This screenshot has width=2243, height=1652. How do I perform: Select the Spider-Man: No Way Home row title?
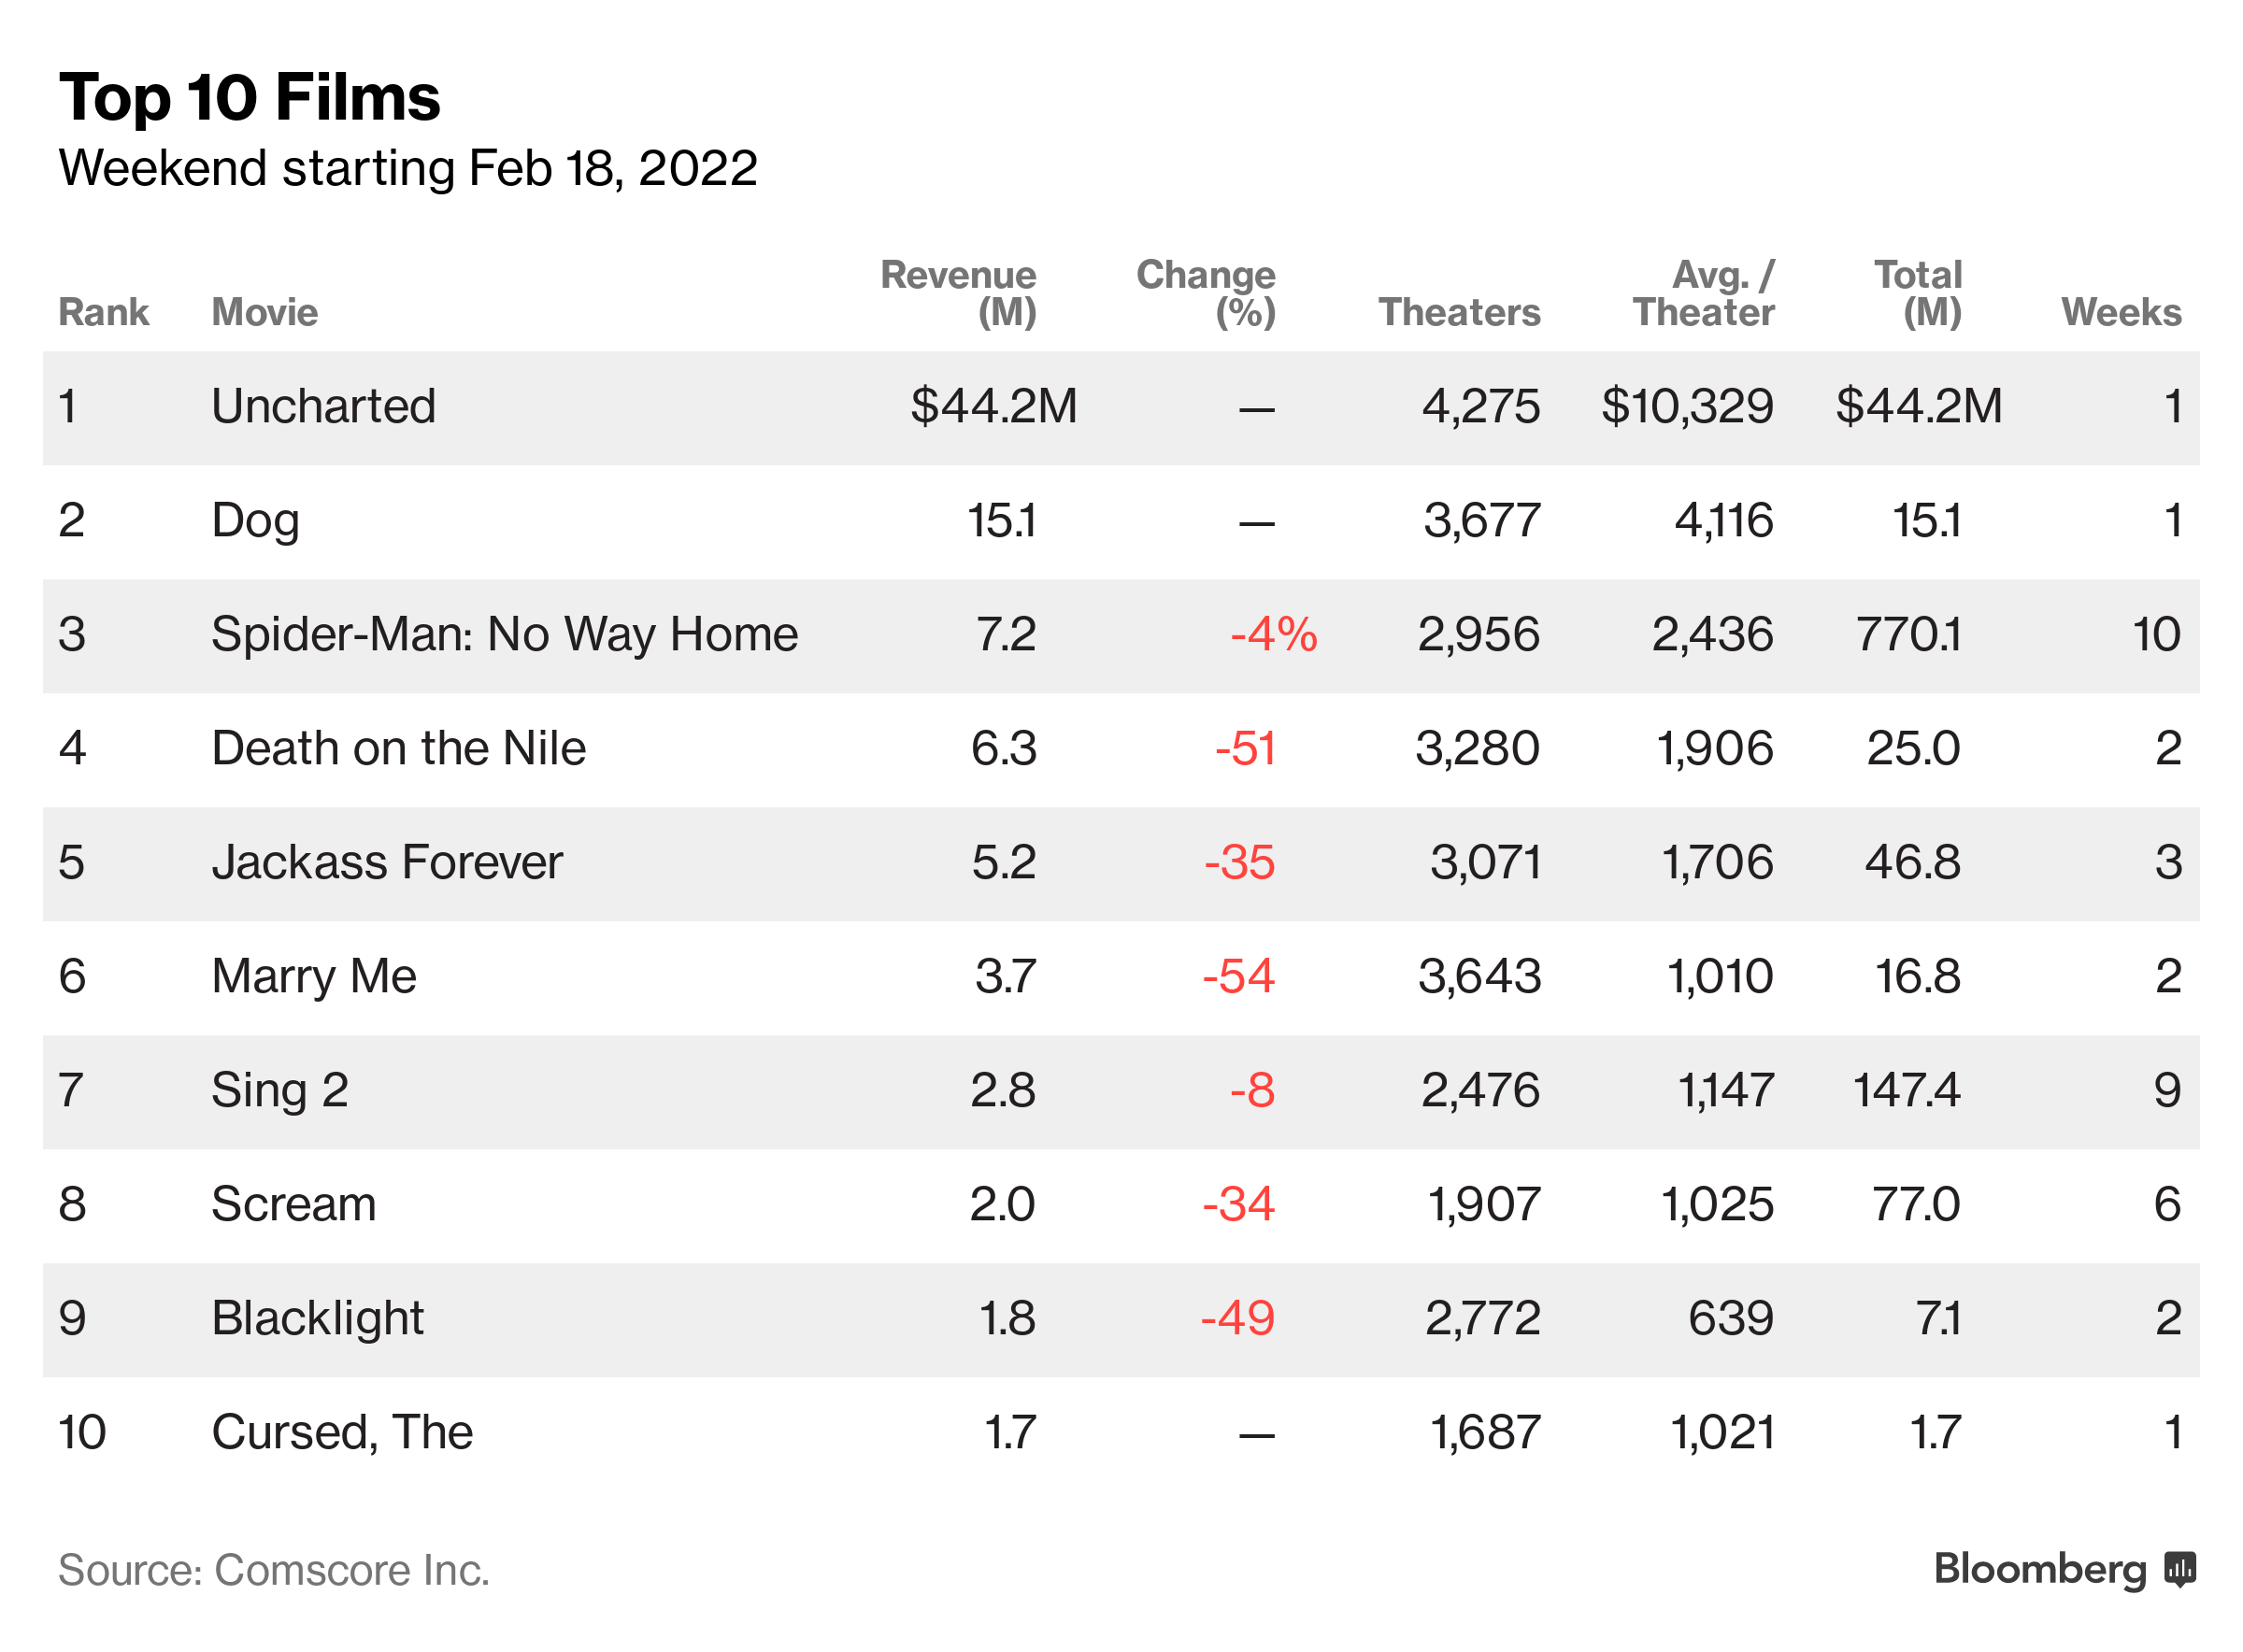click(504, 634)
